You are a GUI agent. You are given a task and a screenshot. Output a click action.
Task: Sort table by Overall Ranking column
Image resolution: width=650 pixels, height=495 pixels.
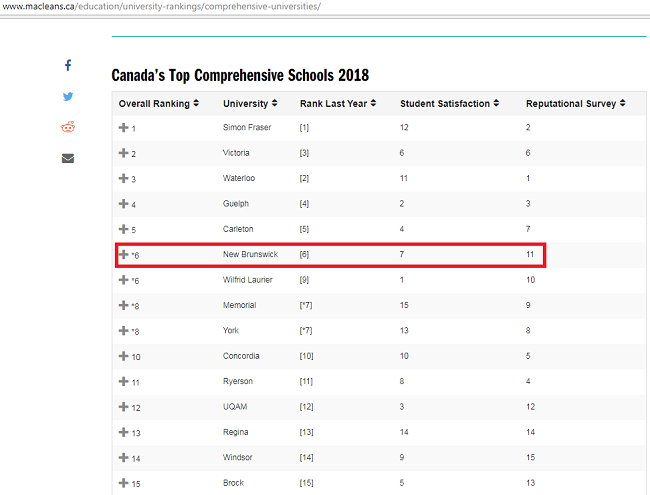coord(158,103)
